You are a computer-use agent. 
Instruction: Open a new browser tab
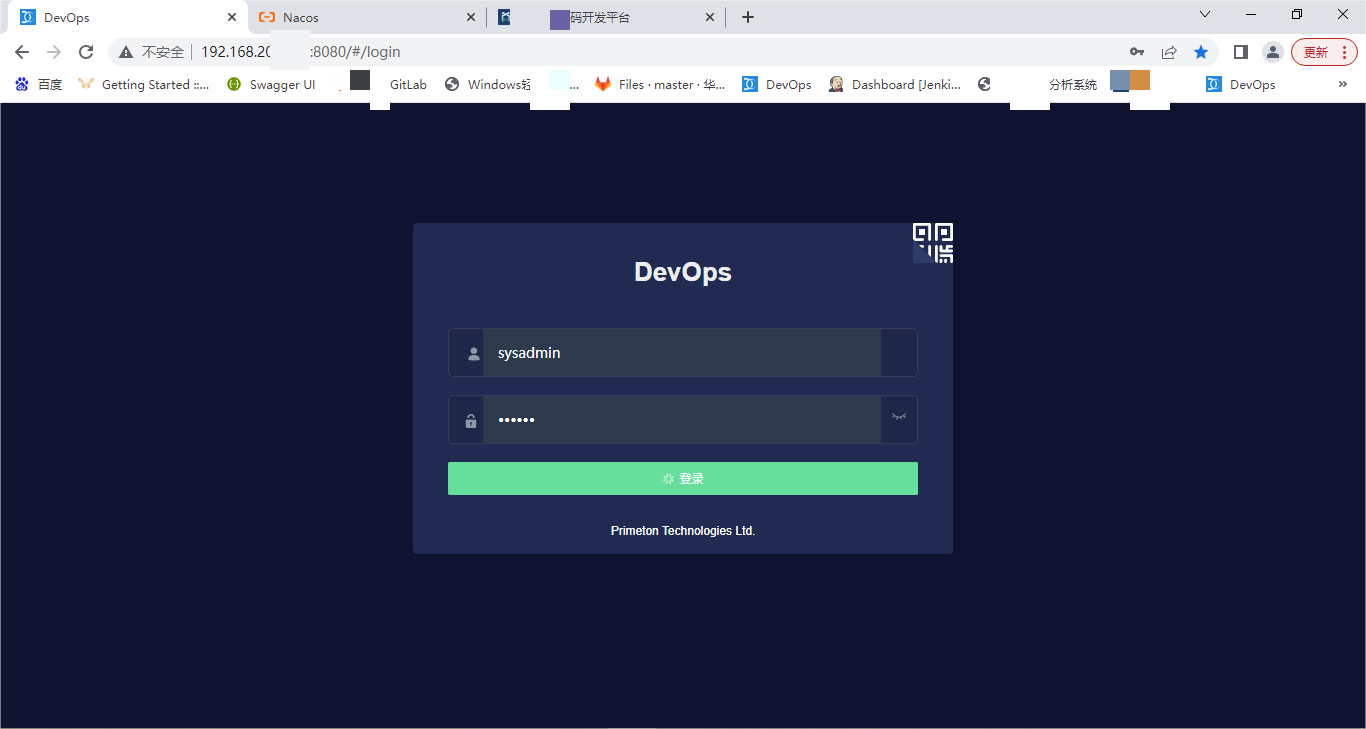pos(747,17)
